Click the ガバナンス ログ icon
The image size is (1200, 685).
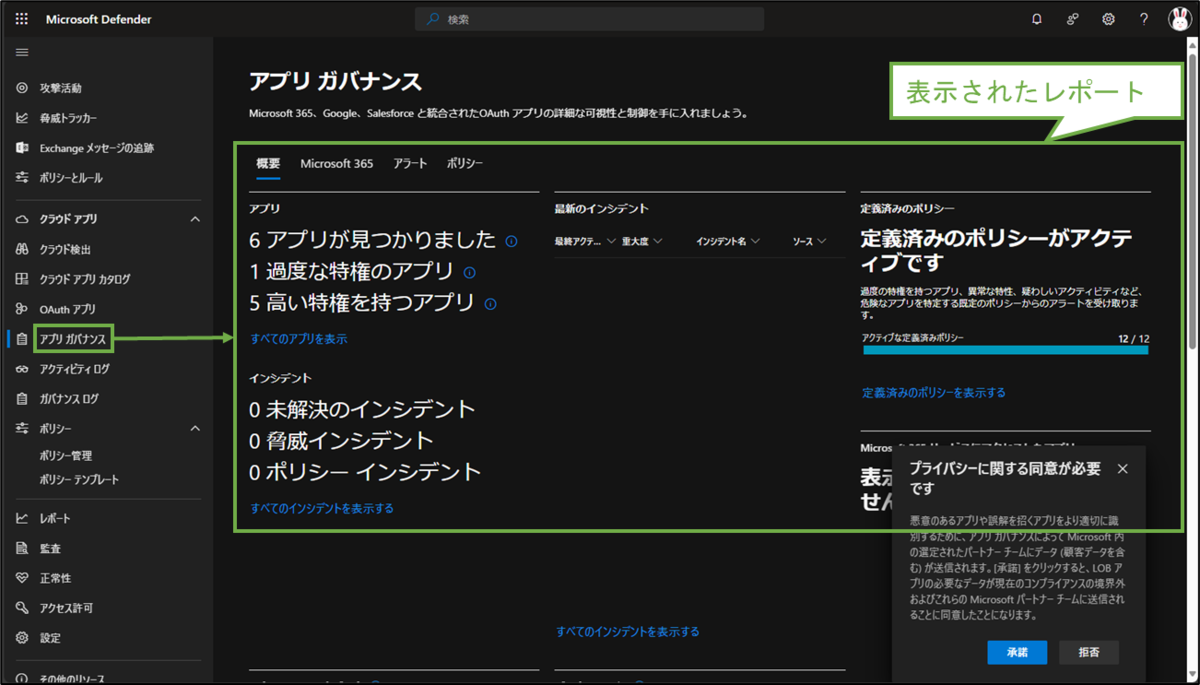22,399
